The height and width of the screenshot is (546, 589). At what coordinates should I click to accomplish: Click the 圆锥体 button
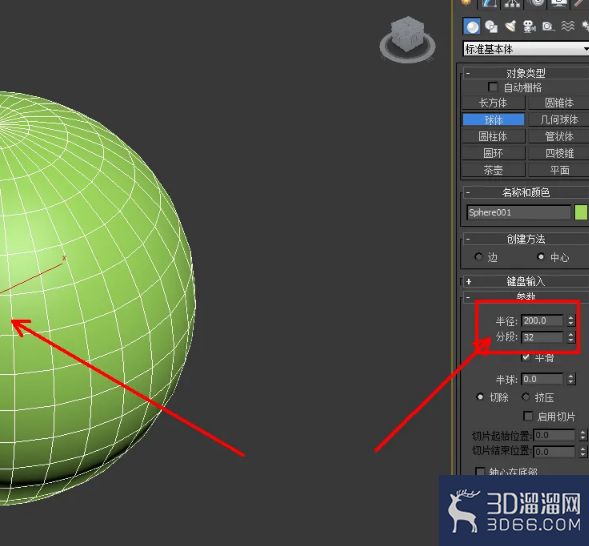pos(559,103)
